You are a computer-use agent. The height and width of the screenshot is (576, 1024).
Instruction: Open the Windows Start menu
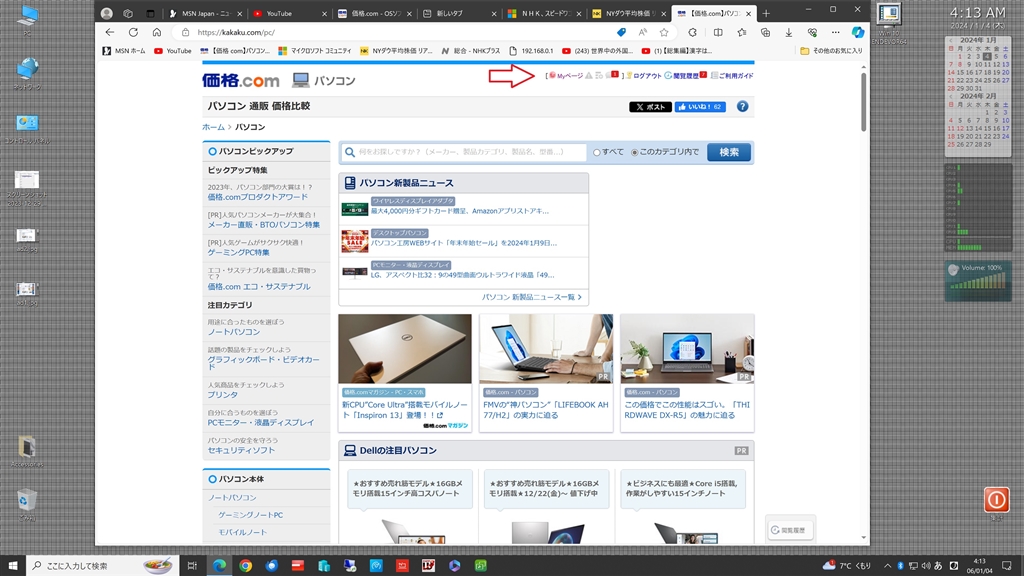[x=12, y=566]
